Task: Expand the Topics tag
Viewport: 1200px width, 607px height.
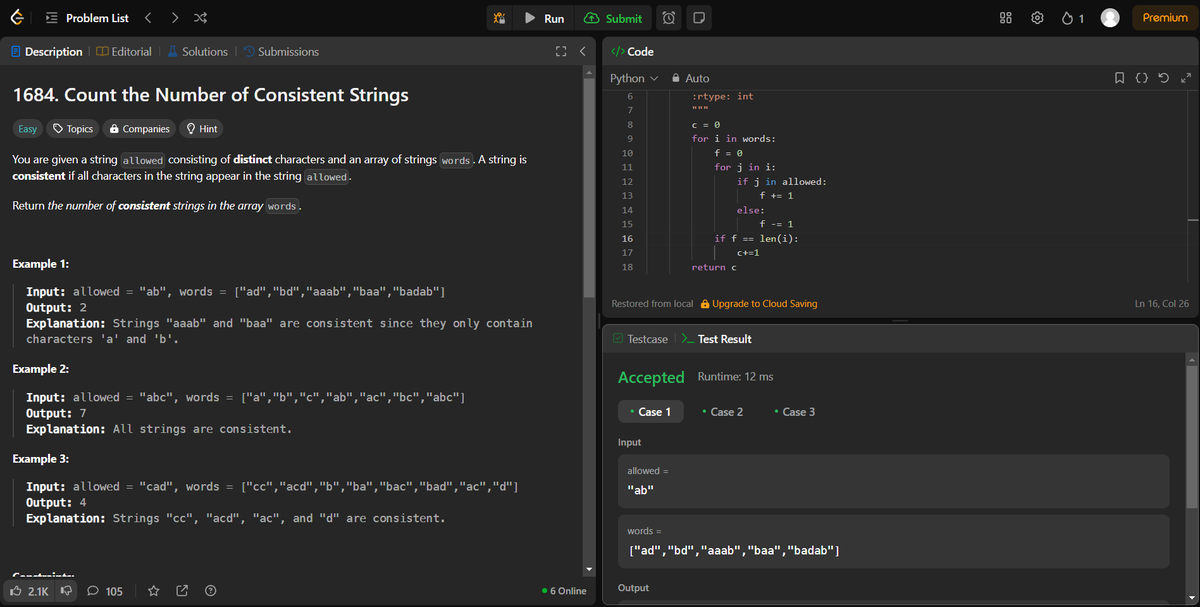Action: coord(73,128)
